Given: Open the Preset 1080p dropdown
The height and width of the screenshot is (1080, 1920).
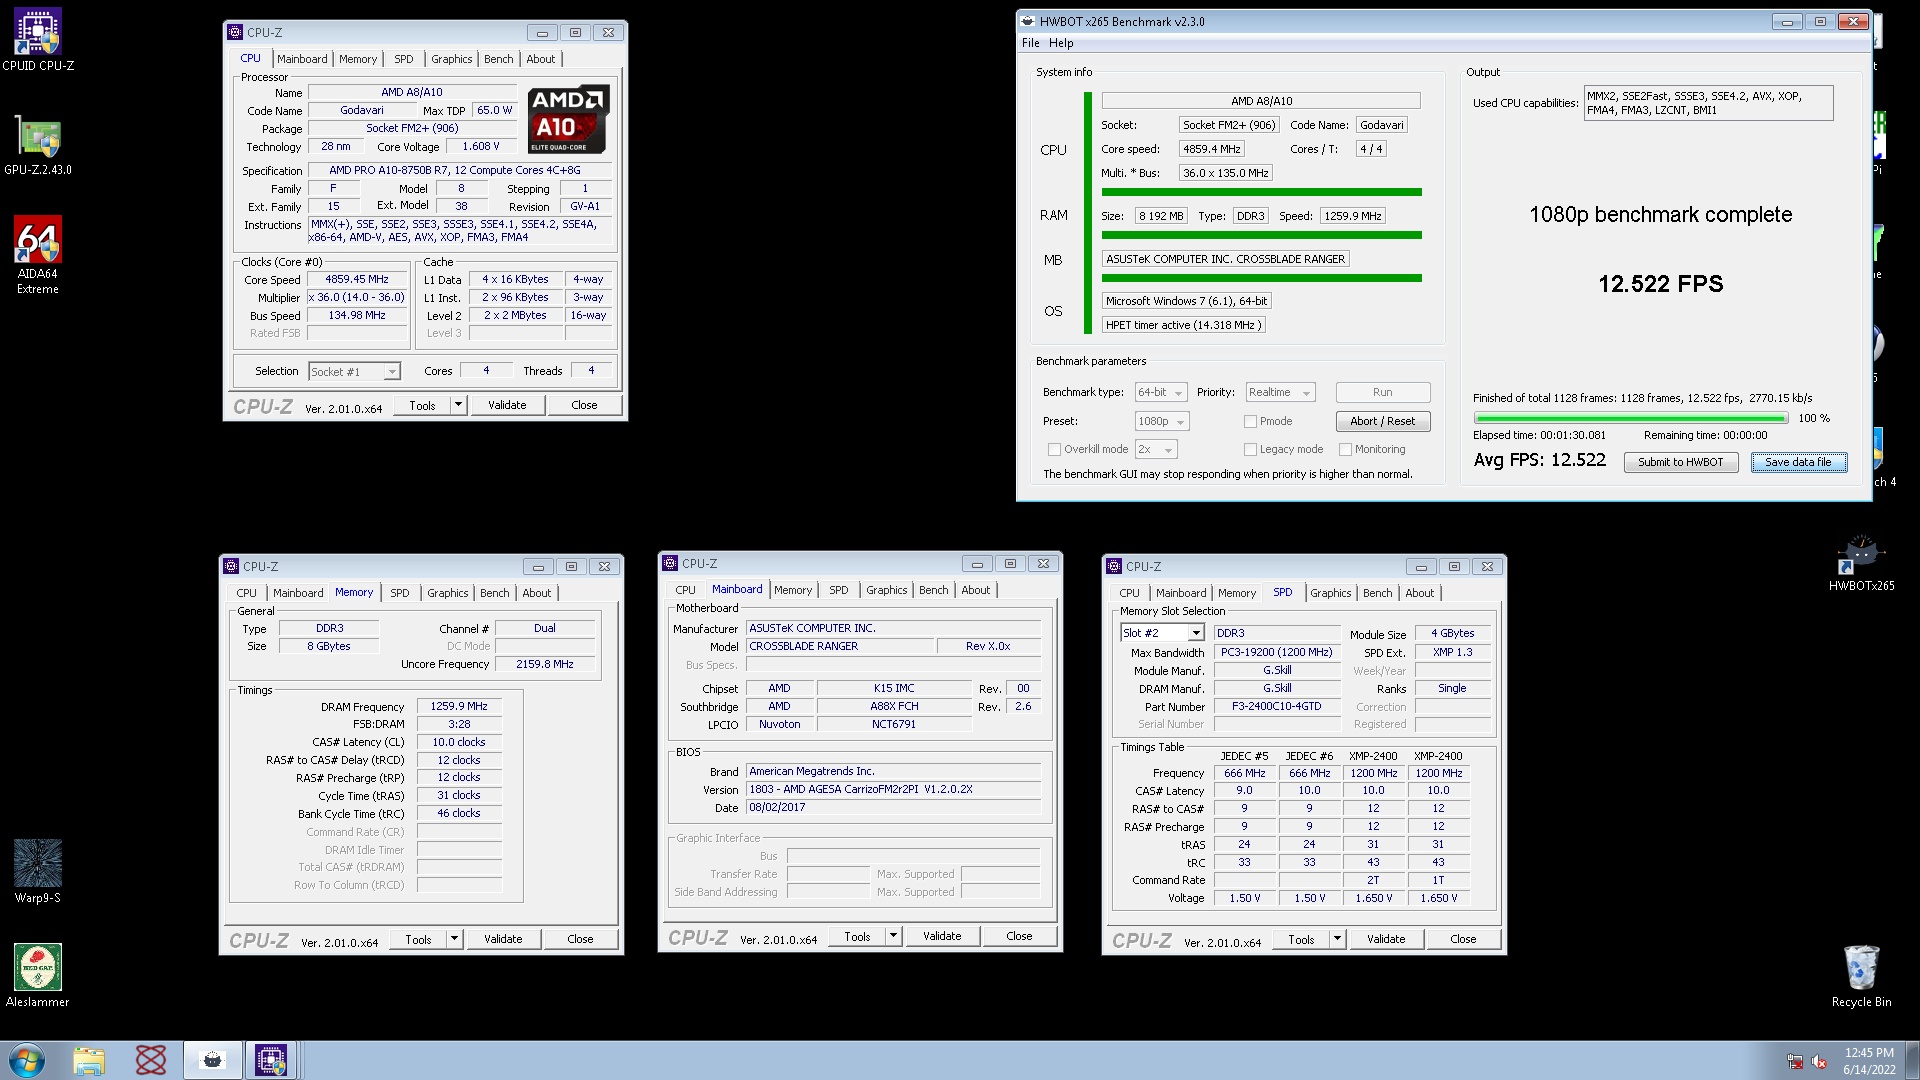Looking at the screenshot, I should click(x=1162, y=421).
